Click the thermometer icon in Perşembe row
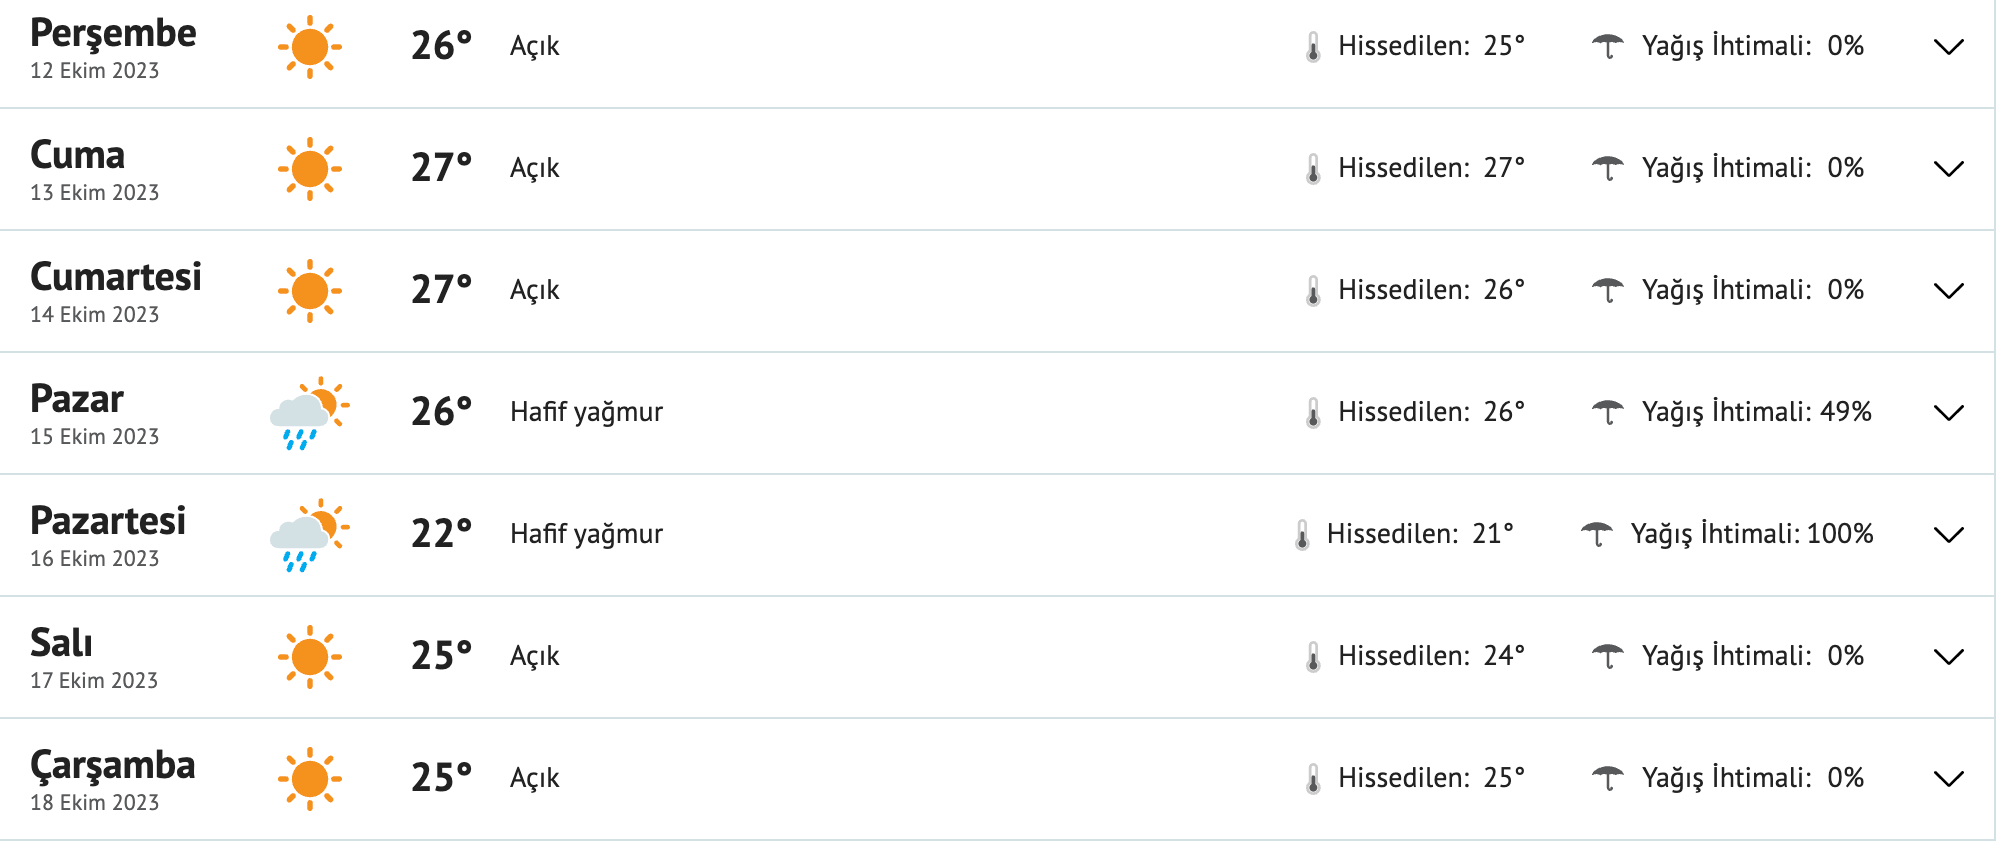This screenshot has width=1996, height=850. click(1313, 47)
